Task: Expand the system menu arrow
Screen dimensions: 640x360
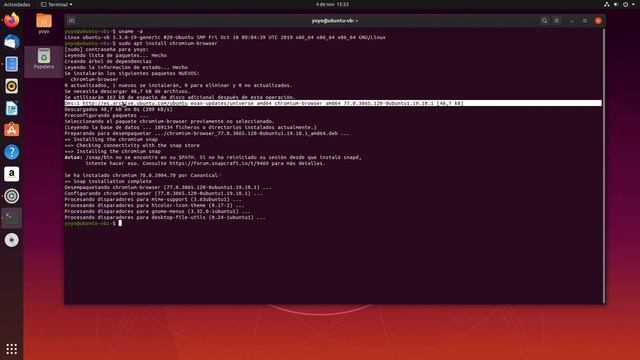Action: coord(633,4)
